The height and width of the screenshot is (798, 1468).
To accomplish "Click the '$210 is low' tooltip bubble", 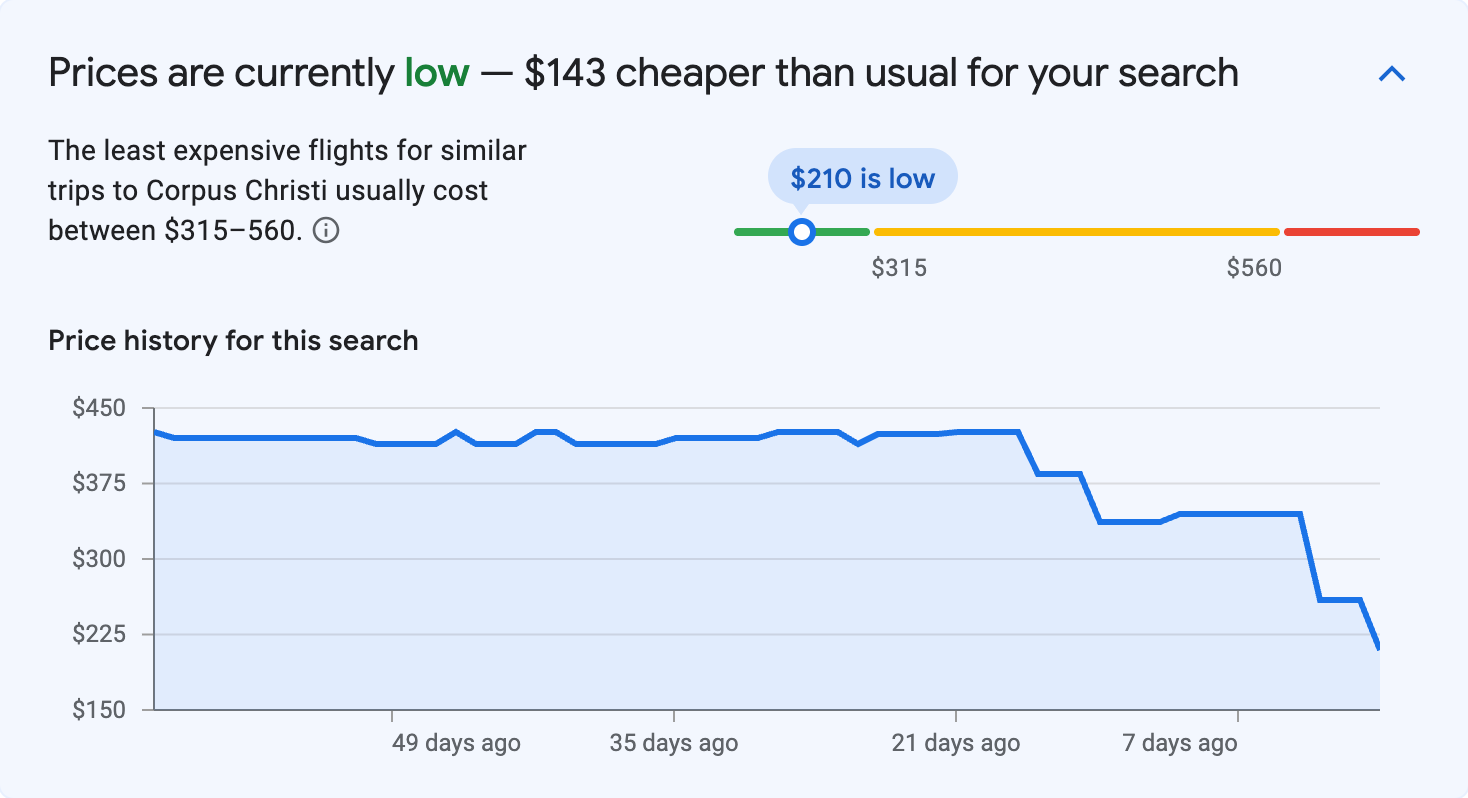I will coord(862,175).
